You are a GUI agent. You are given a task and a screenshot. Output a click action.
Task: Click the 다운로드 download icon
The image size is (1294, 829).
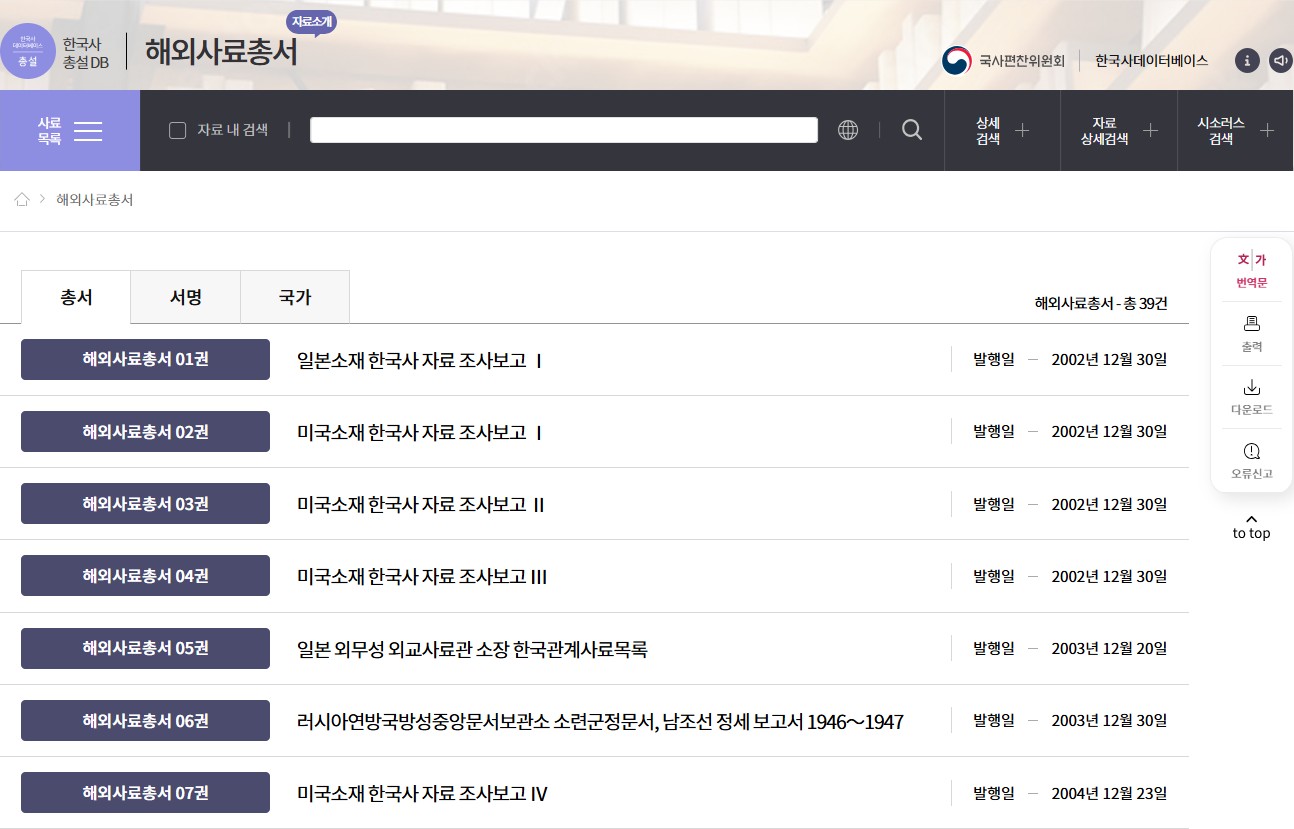tap(1251, 396)
